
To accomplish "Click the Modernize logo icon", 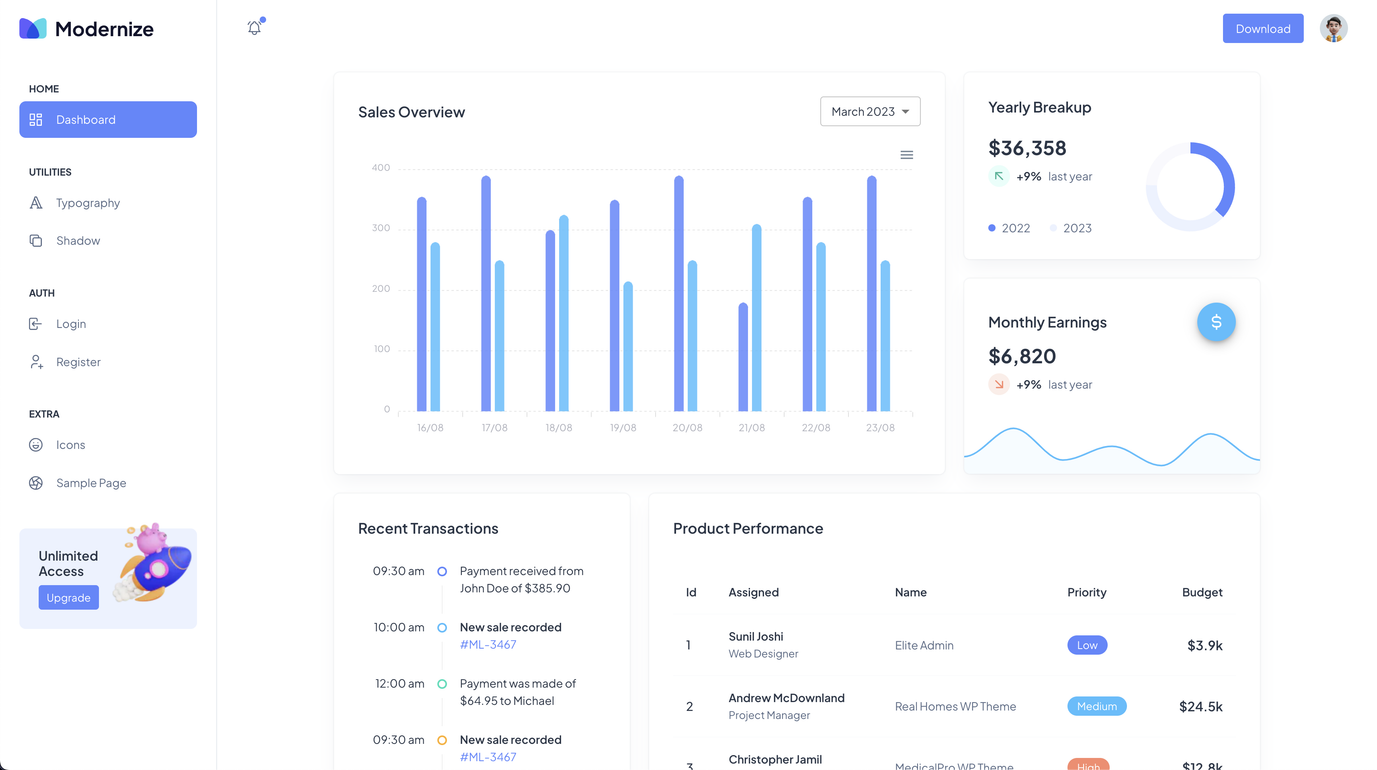I will click(33, 29).
